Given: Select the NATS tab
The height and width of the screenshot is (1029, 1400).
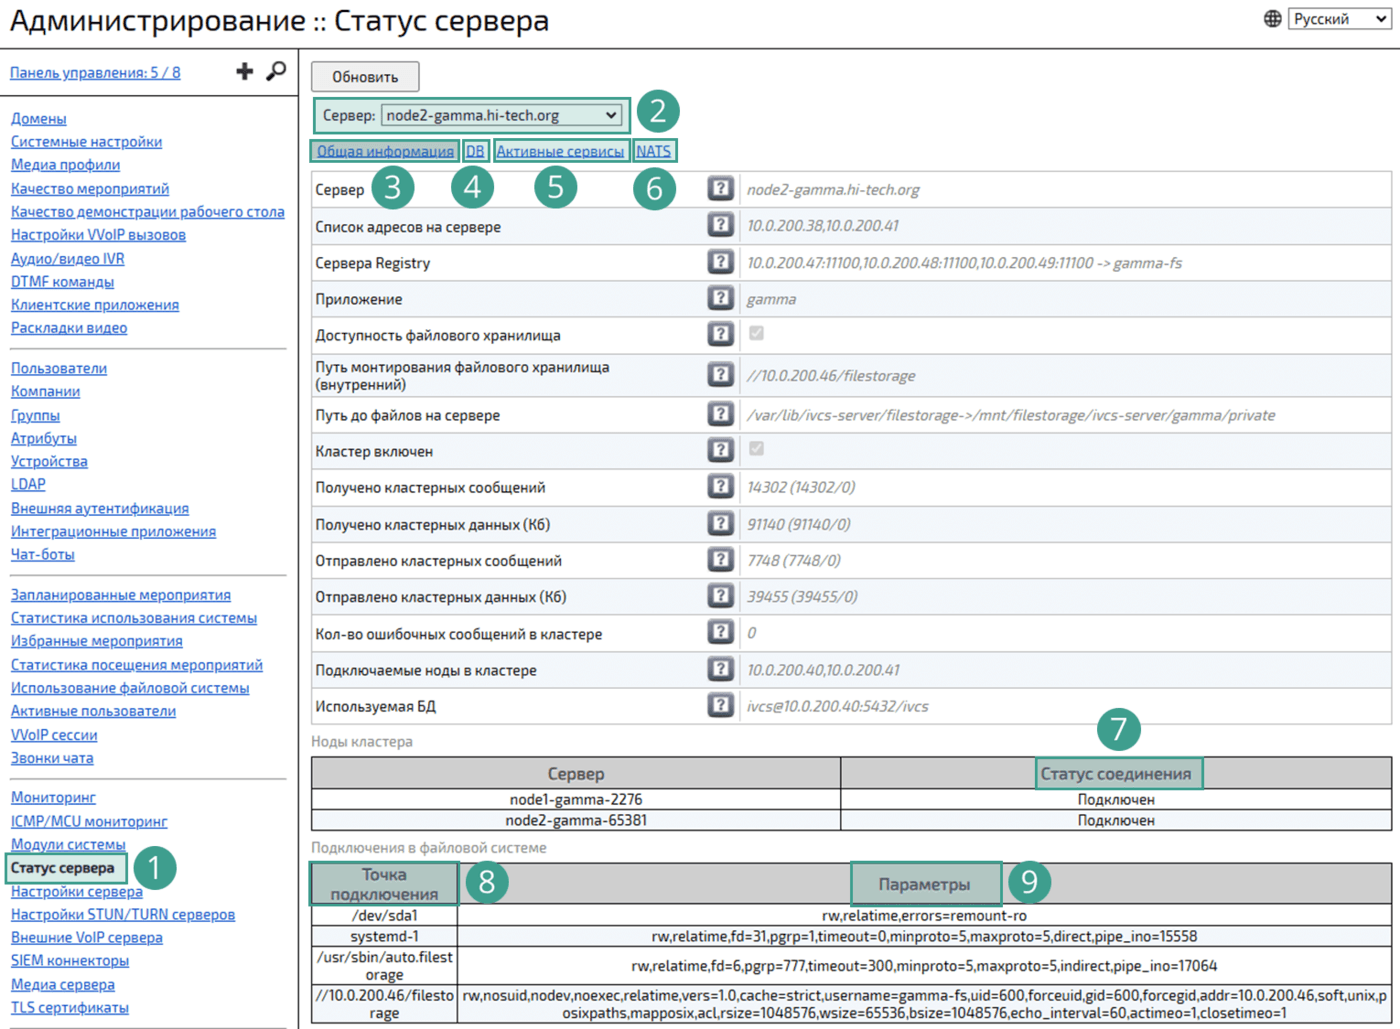Looking at the screenshot, I should [654, 151].
